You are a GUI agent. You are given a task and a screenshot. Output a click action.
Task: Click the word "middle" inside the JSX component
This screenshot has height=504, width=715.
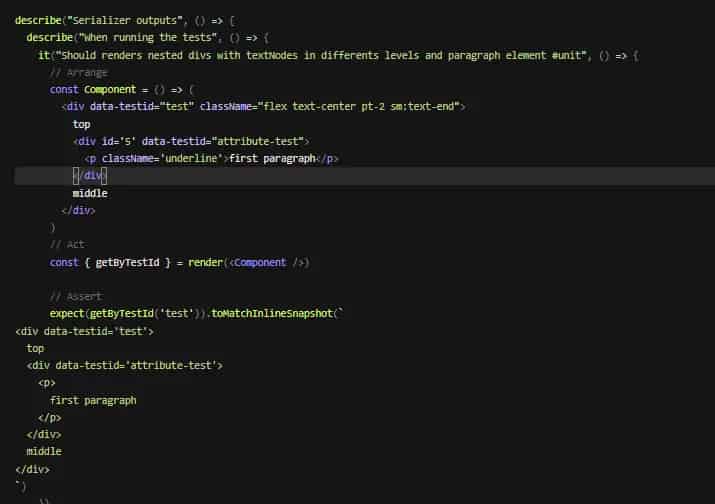90,193
